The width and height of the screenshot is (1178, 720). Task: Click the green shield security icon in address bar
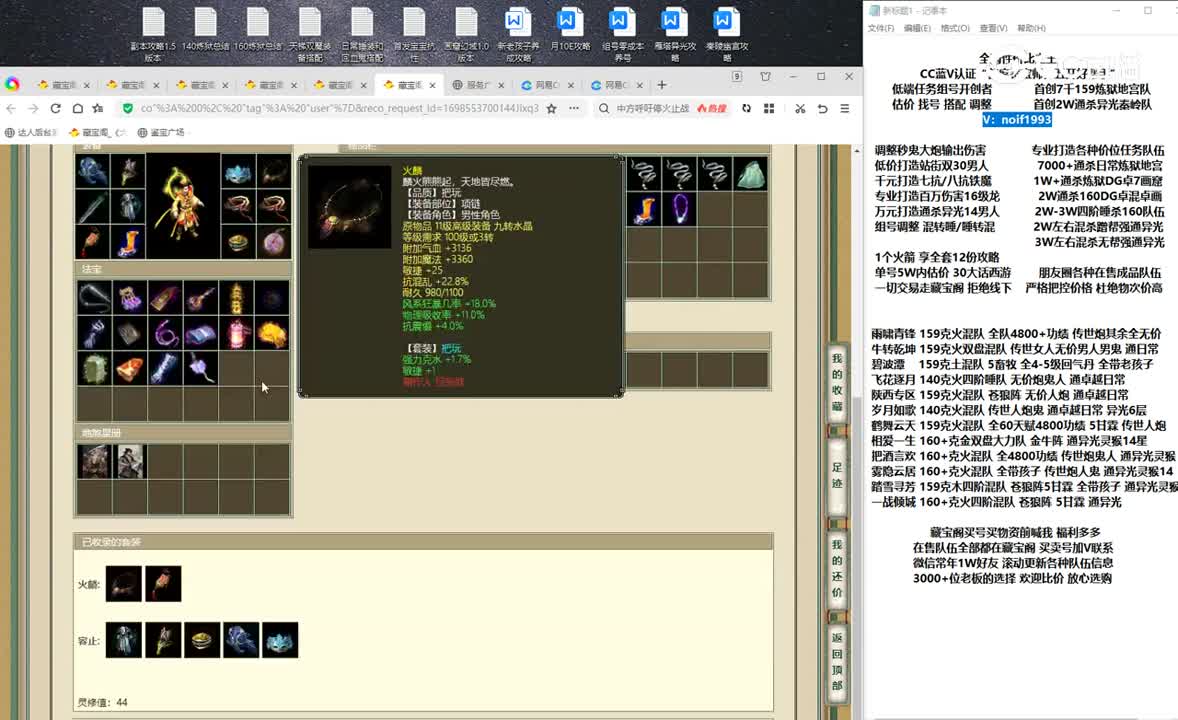[x=128, y=108]
